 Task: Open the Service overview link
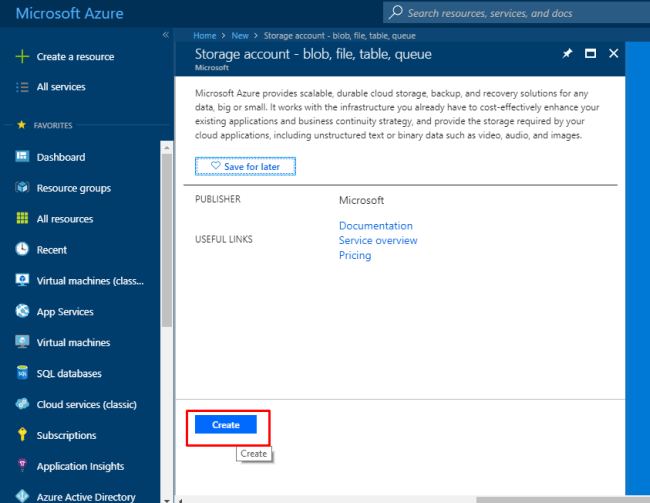coord(378,241)
